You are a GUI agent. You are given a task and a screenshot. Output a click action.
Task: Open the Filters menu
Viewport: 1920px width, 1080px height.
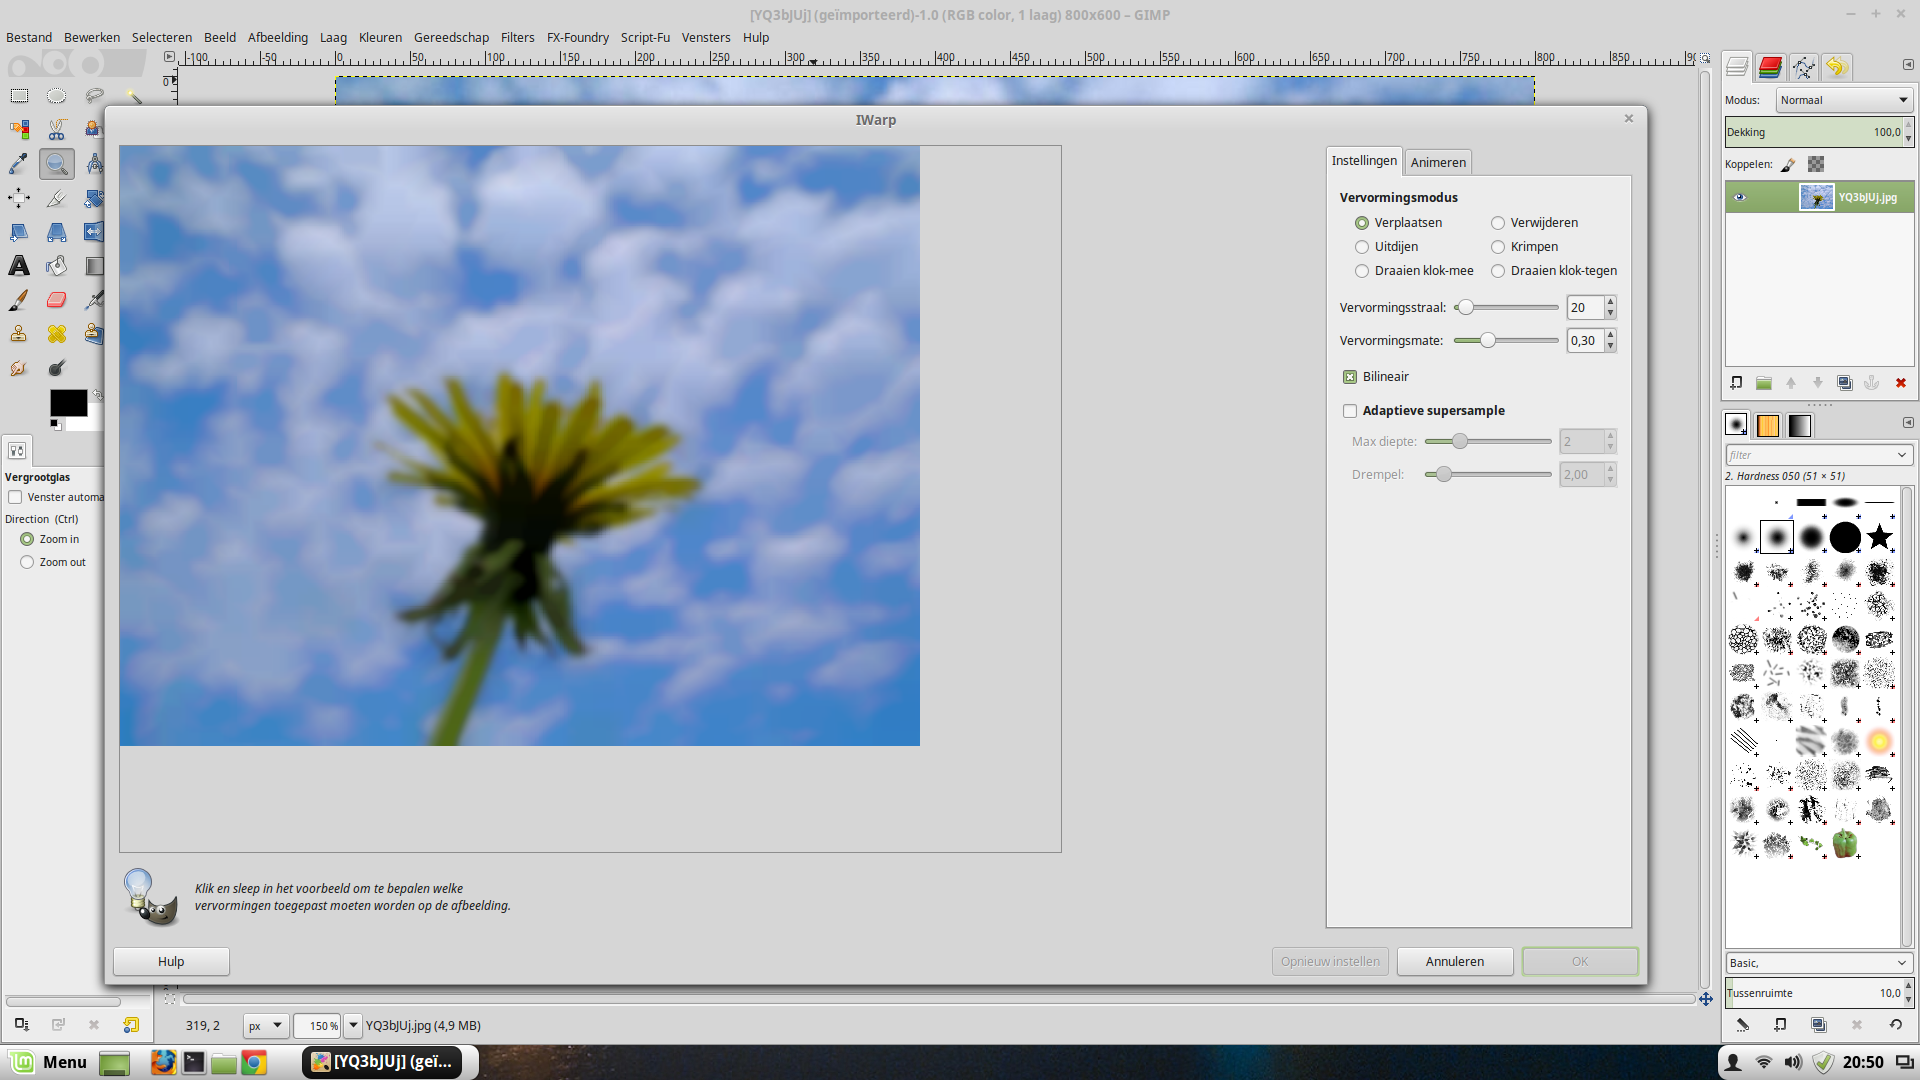517,38
